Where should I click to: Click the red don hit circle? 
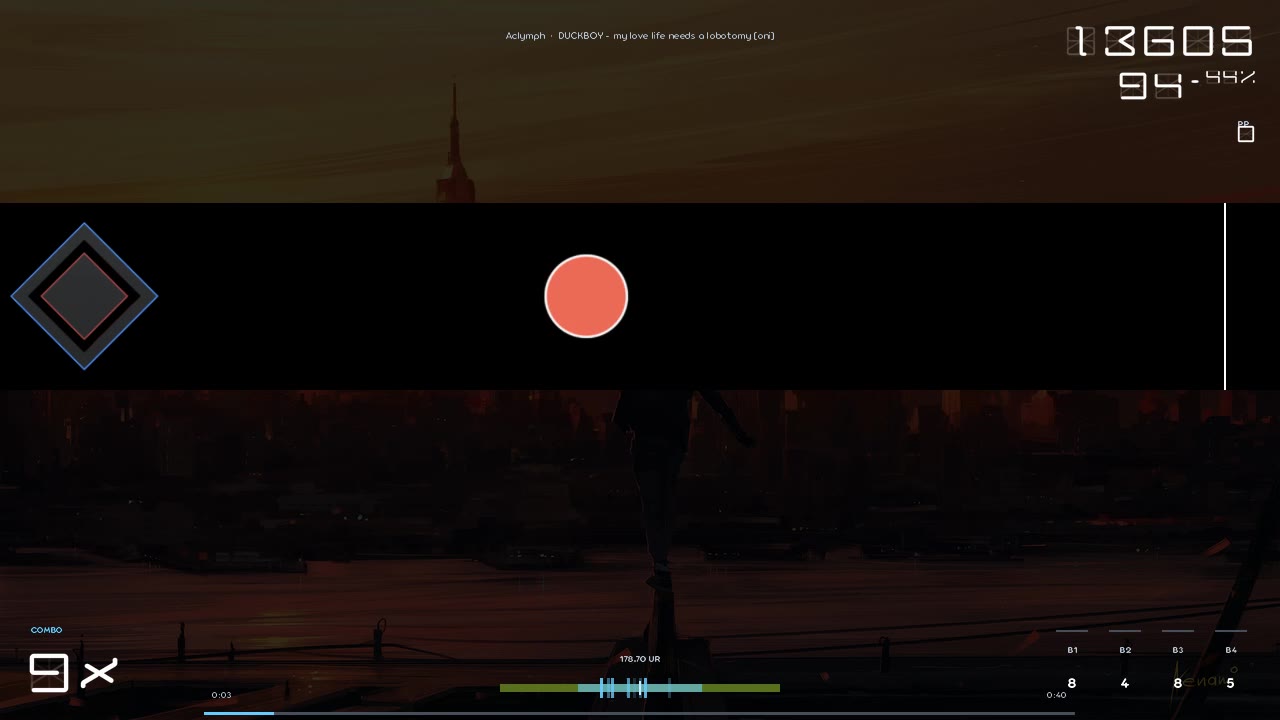click(586, 296)
